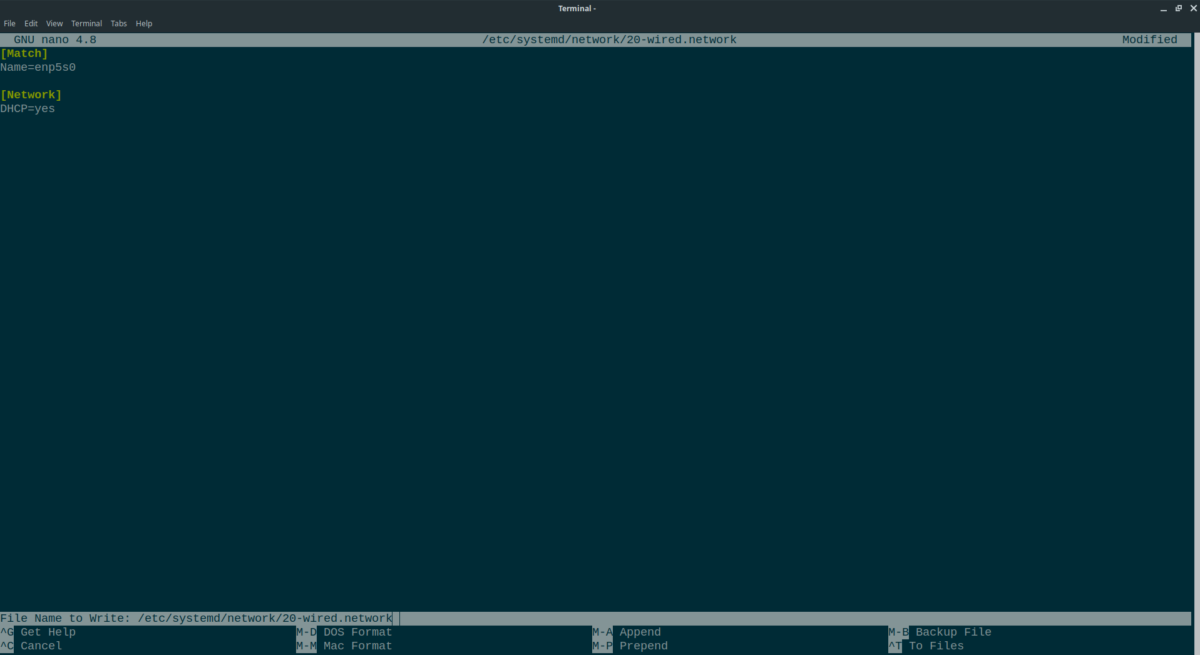Click the M-B Backup File shortcut
1200x655 pixels.
[x=940, y=632]
